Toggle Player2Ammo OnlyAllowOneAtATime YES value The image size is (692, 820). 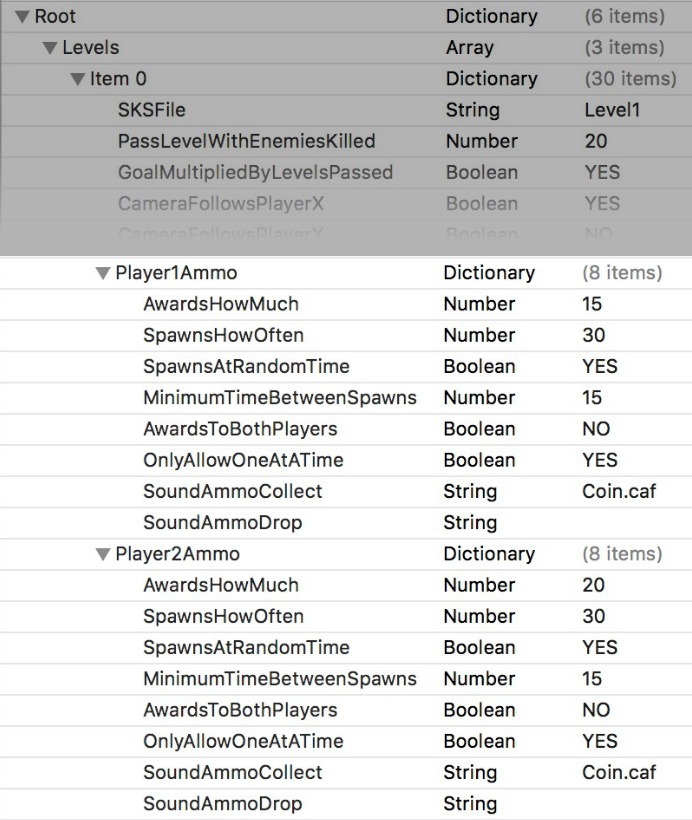coord(600,741)
